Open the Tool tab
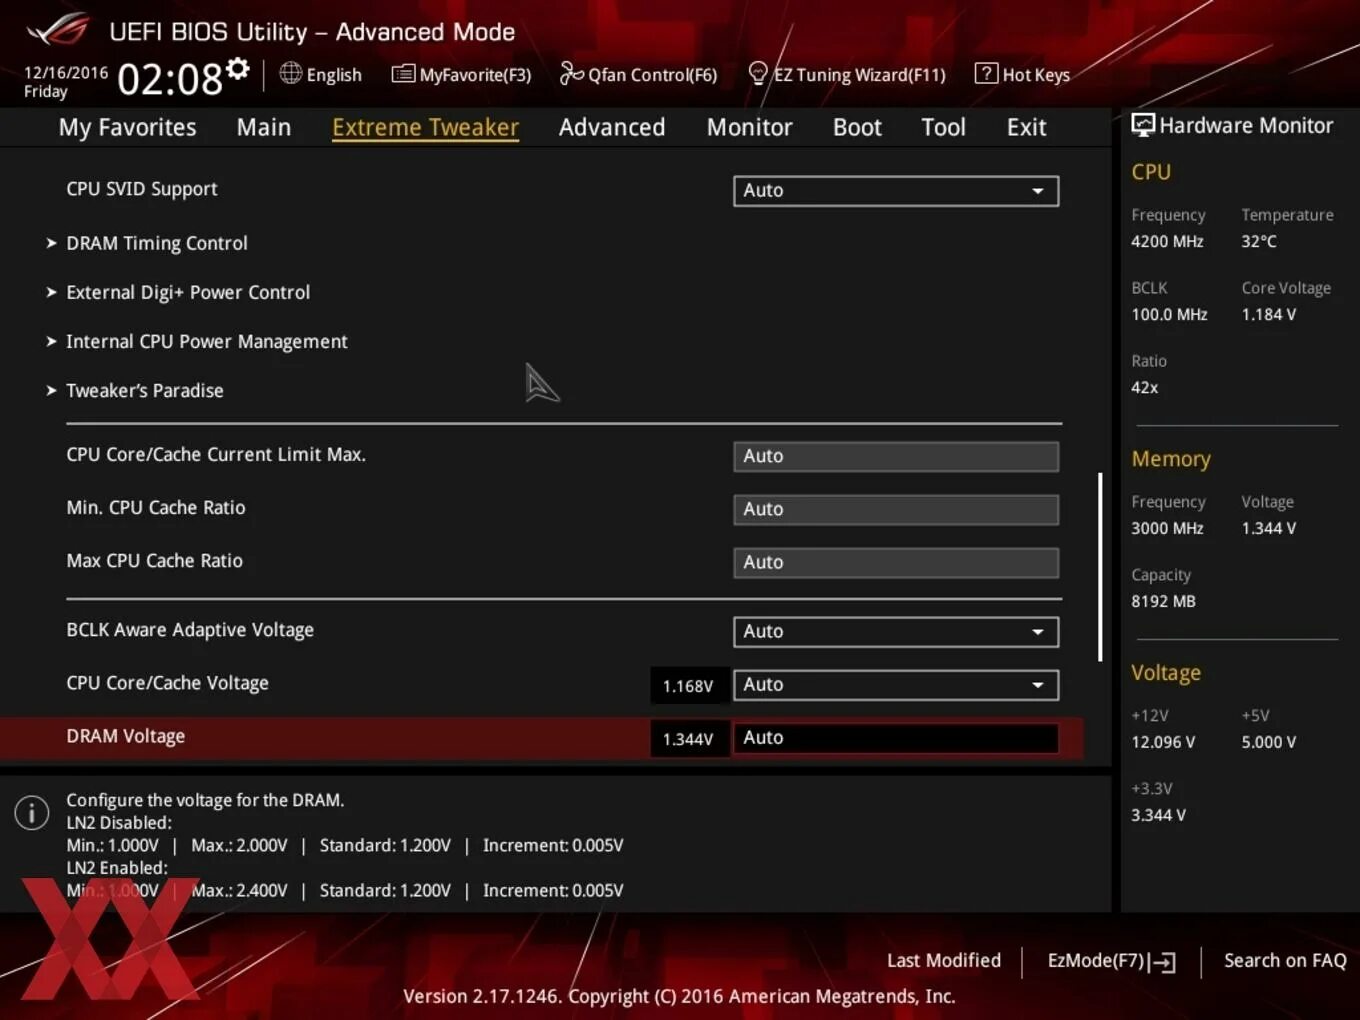Viewport: 1360px width, 1020px height. pos(943,127)
